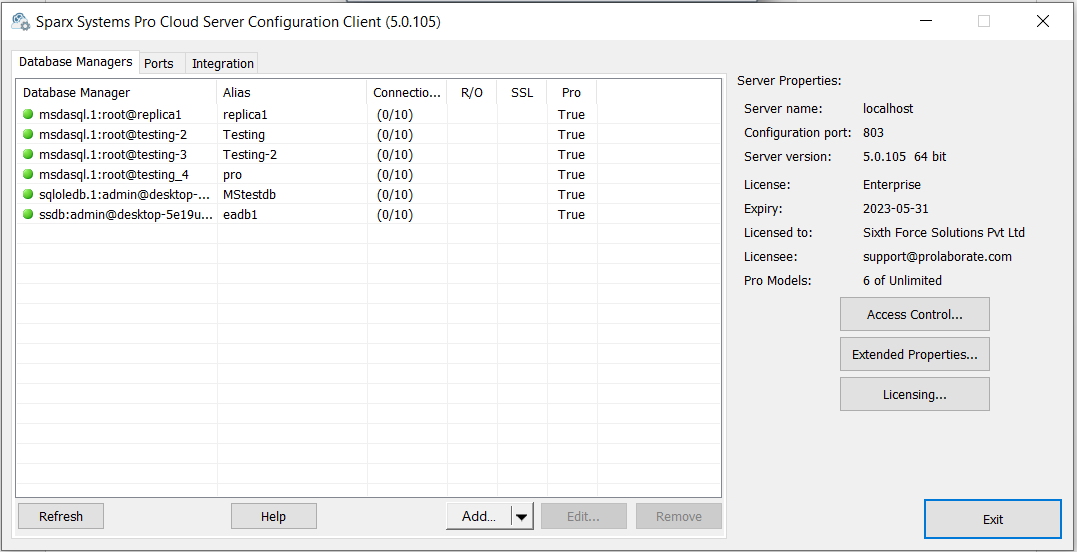Click green status dot for ssdb:admin row

(28, 214)
